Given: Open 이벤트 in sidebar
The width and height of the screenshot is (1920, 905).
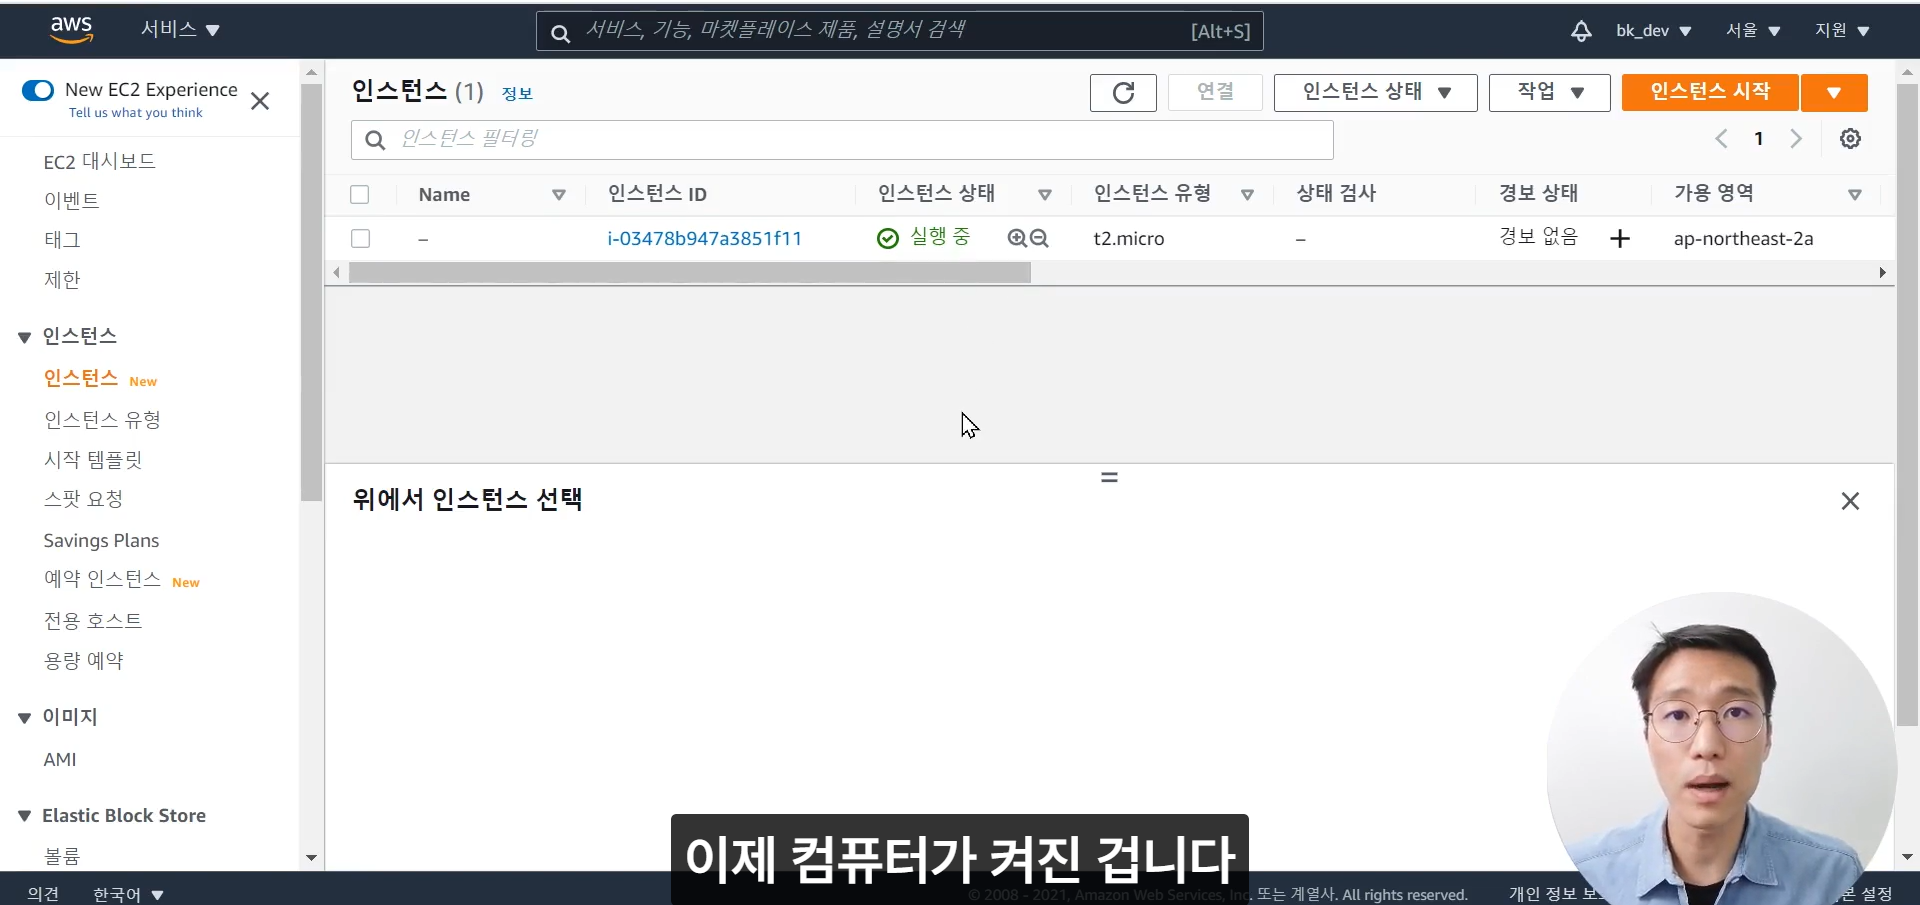Looking at the screenshot, I should (72, 201).
